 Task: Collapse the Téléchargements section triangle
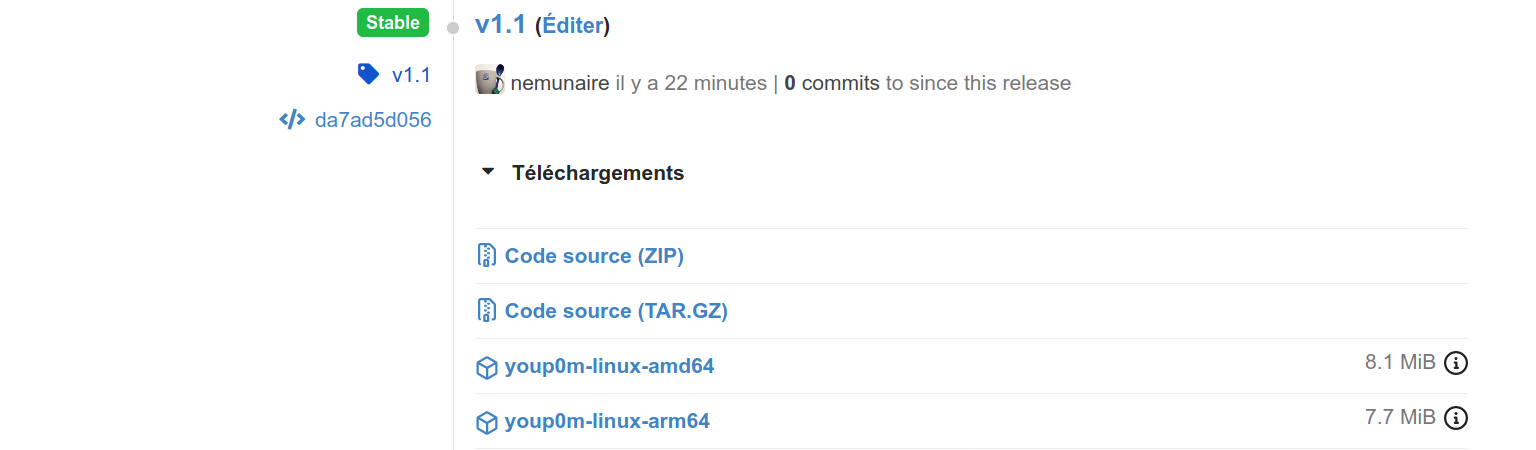[488, 172]
